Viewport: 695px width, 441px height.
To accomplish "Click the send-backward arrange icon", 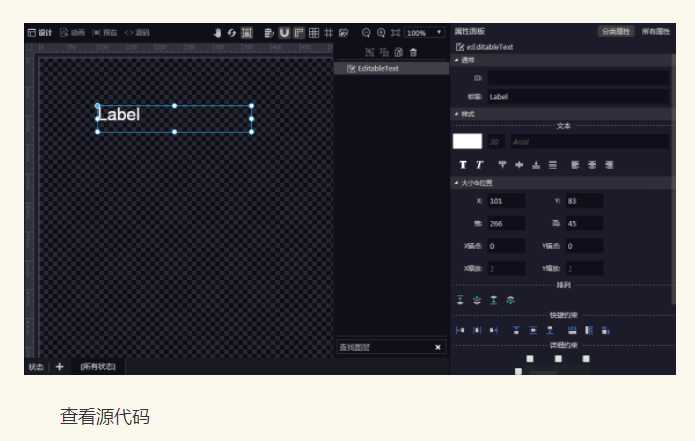I will click(x=493, y=300).
